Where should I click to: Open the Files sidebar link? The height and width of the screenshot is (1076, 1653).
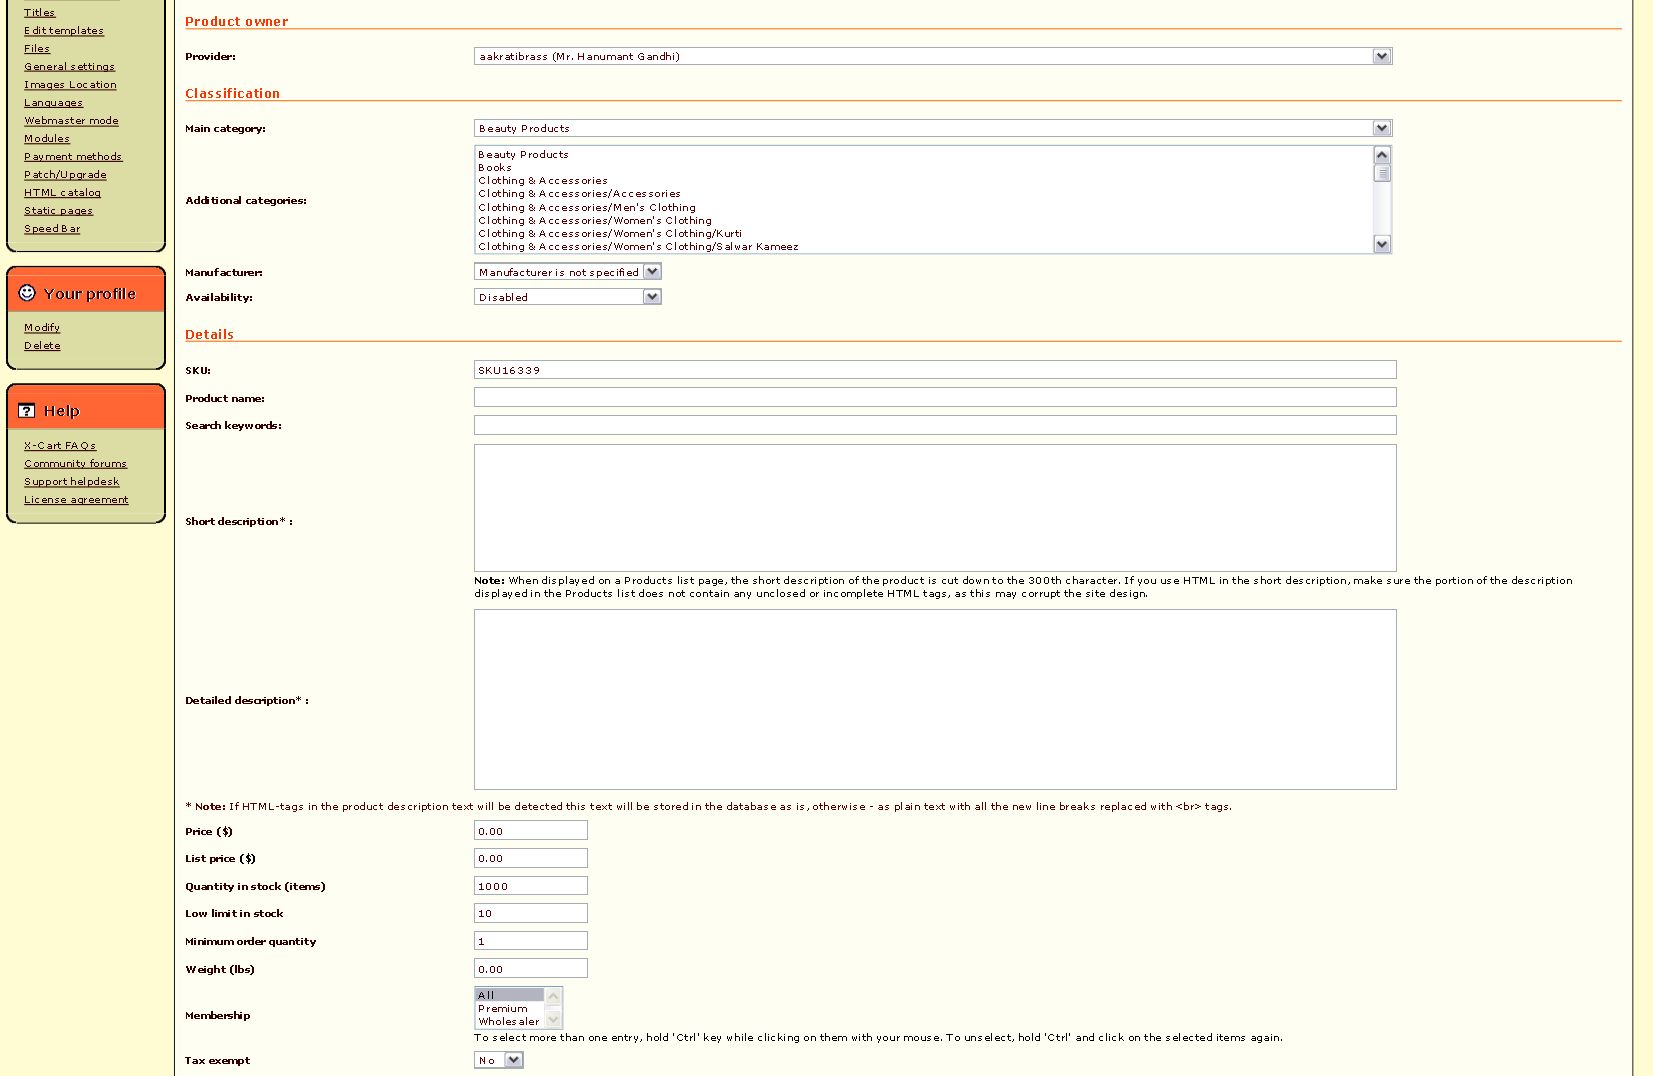[37, 49]
